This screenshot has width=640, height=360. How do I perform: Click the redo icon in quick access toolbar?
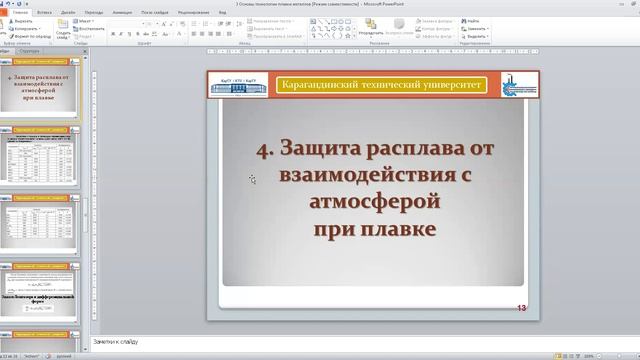[x=19, y=4]
